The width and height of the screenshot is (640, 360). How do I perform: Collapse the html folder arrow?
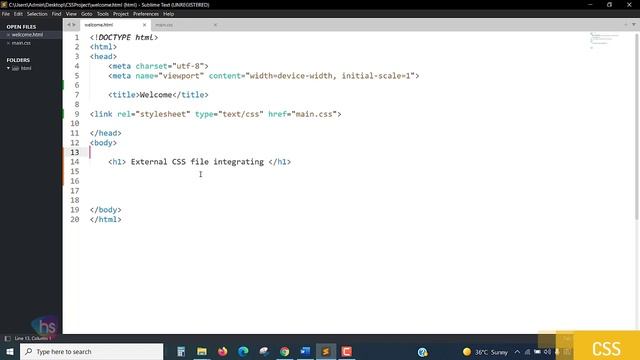pyautogui.click(x=8, y=68)
